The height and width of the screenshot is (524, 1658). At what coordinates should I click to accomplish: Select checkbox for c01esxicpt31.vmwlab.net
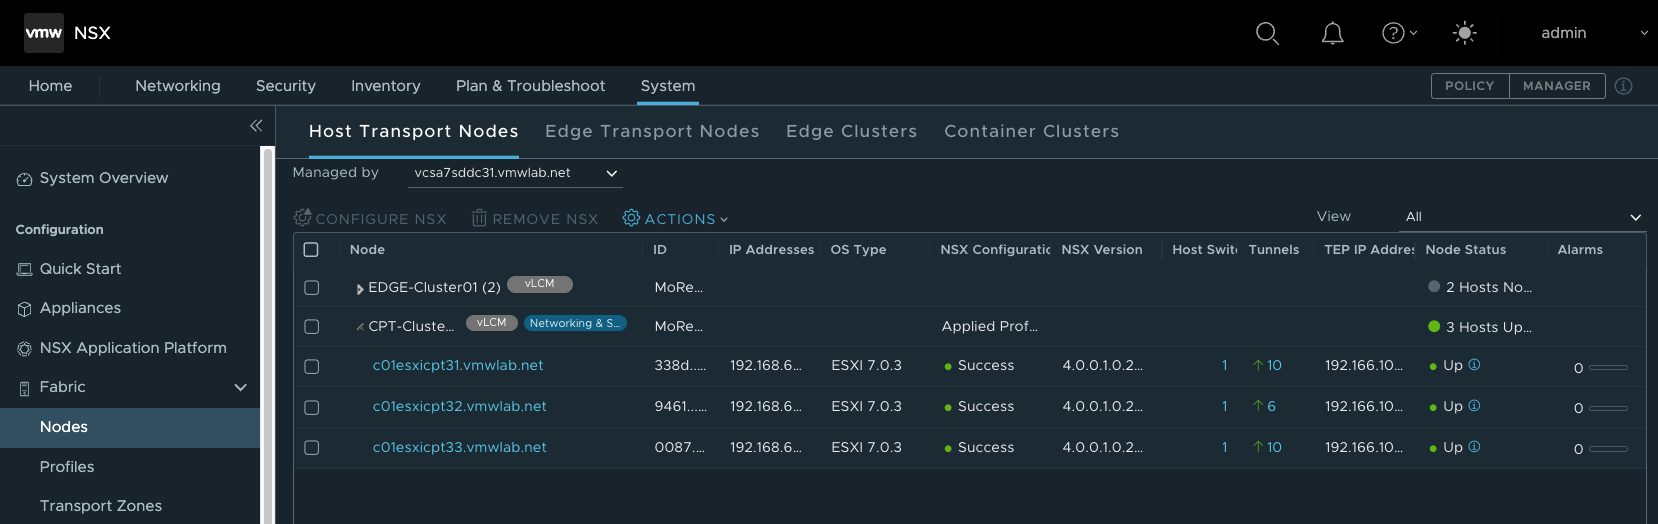pos(311,367)
